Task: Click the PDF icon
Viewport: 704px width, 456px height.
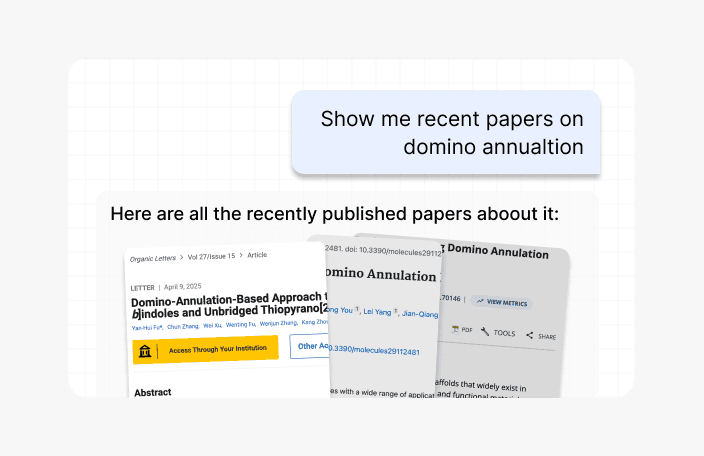Action: (x=455, y=329)
